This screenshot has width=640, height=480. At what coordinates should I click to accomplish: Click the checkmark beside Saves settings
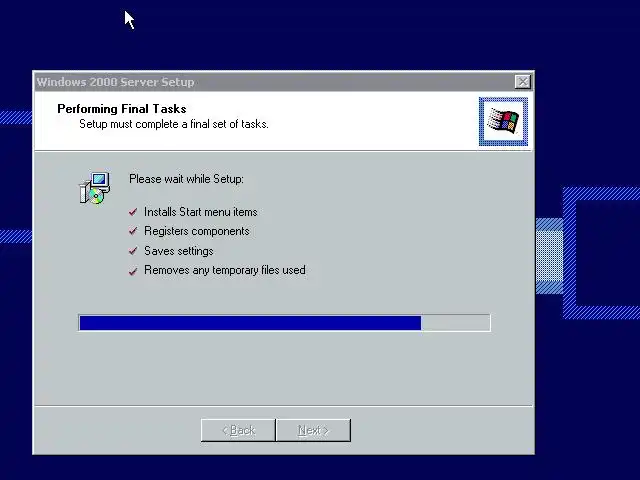pyautogui.click(x=133, y=251)
